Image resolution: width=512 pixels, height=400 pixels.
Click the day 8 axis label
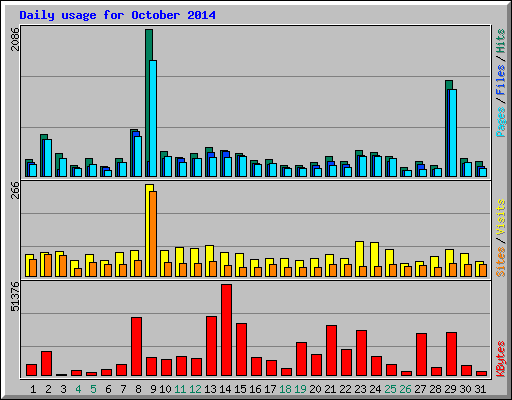(138, 389)
